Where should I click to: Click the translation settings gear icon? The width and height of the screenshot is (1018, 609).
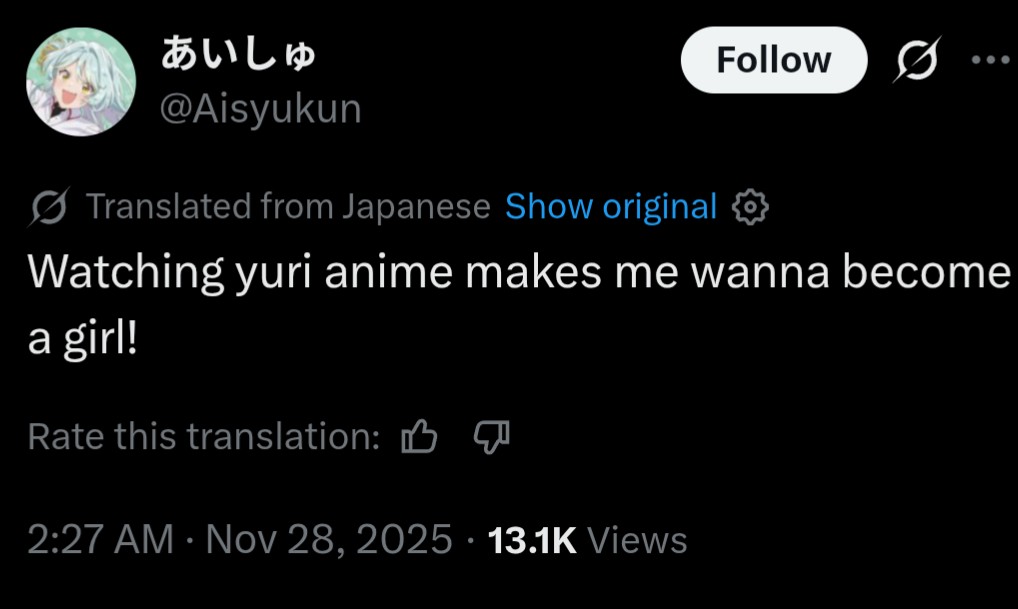click(x=750, y=207)
